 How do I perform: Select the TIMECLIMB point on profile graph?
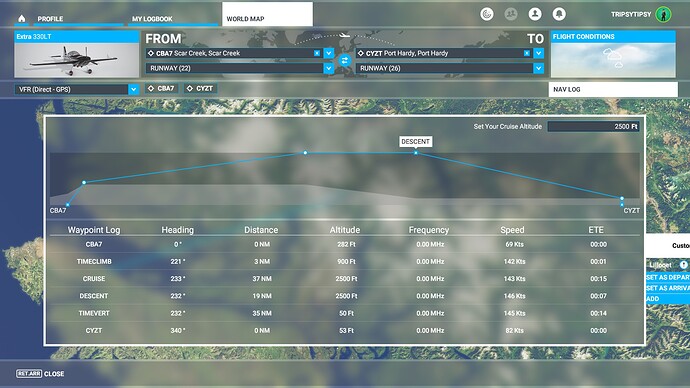[84, 182]
